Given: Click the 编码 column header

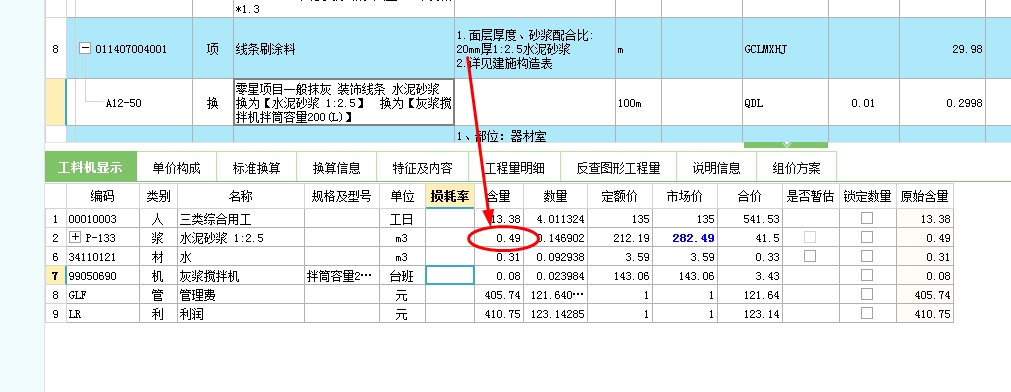Looking at the screenshot, I should tap(103, 196).
